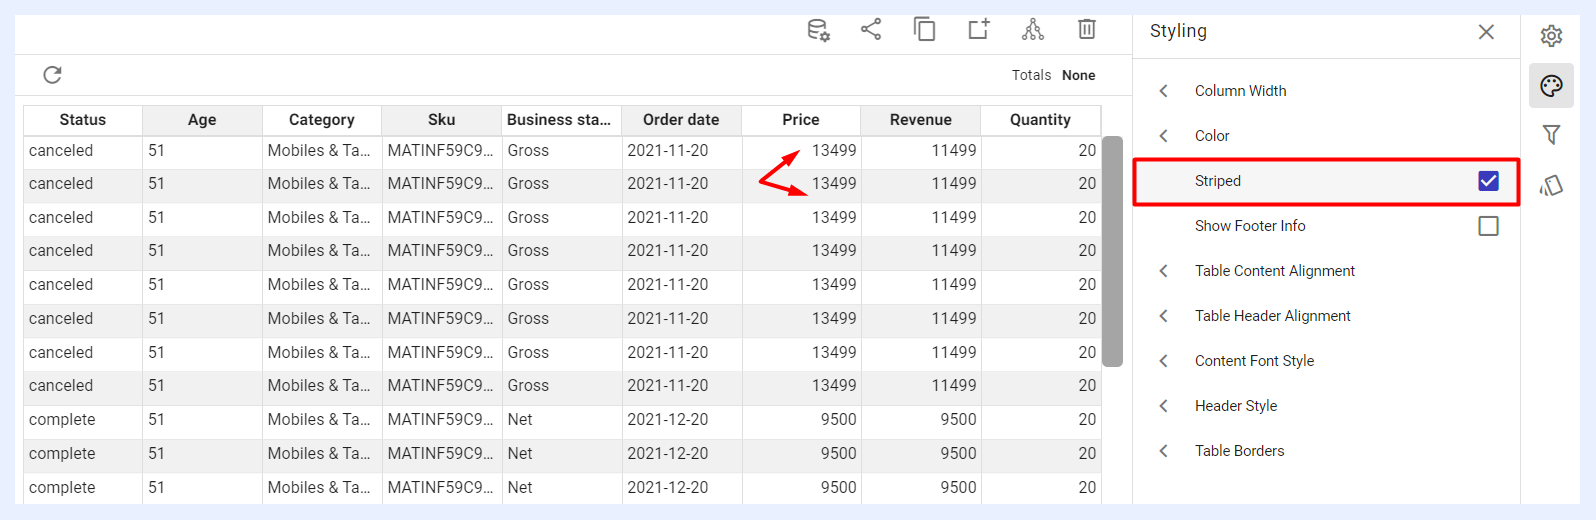Click the trash delete icon

(1087, 29)
